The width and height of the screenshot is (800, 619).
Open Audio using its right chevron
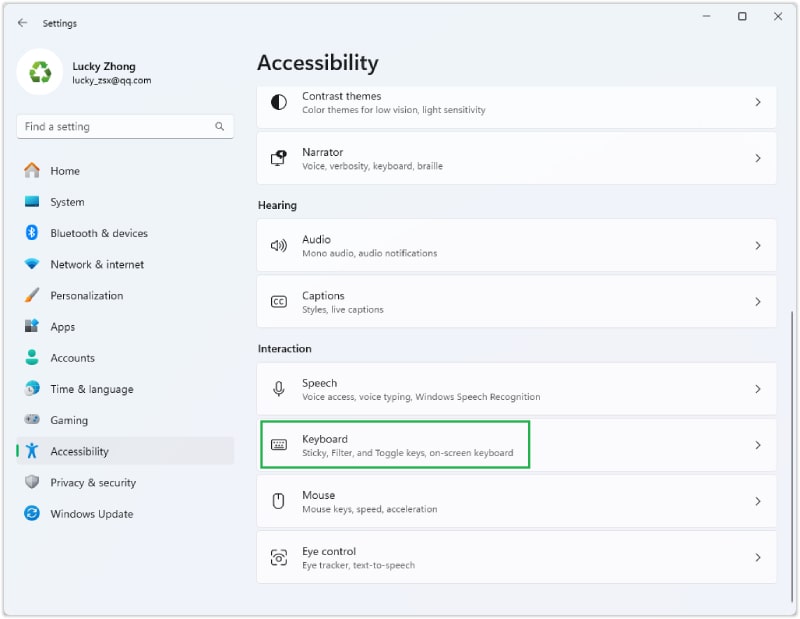[758, 245]
